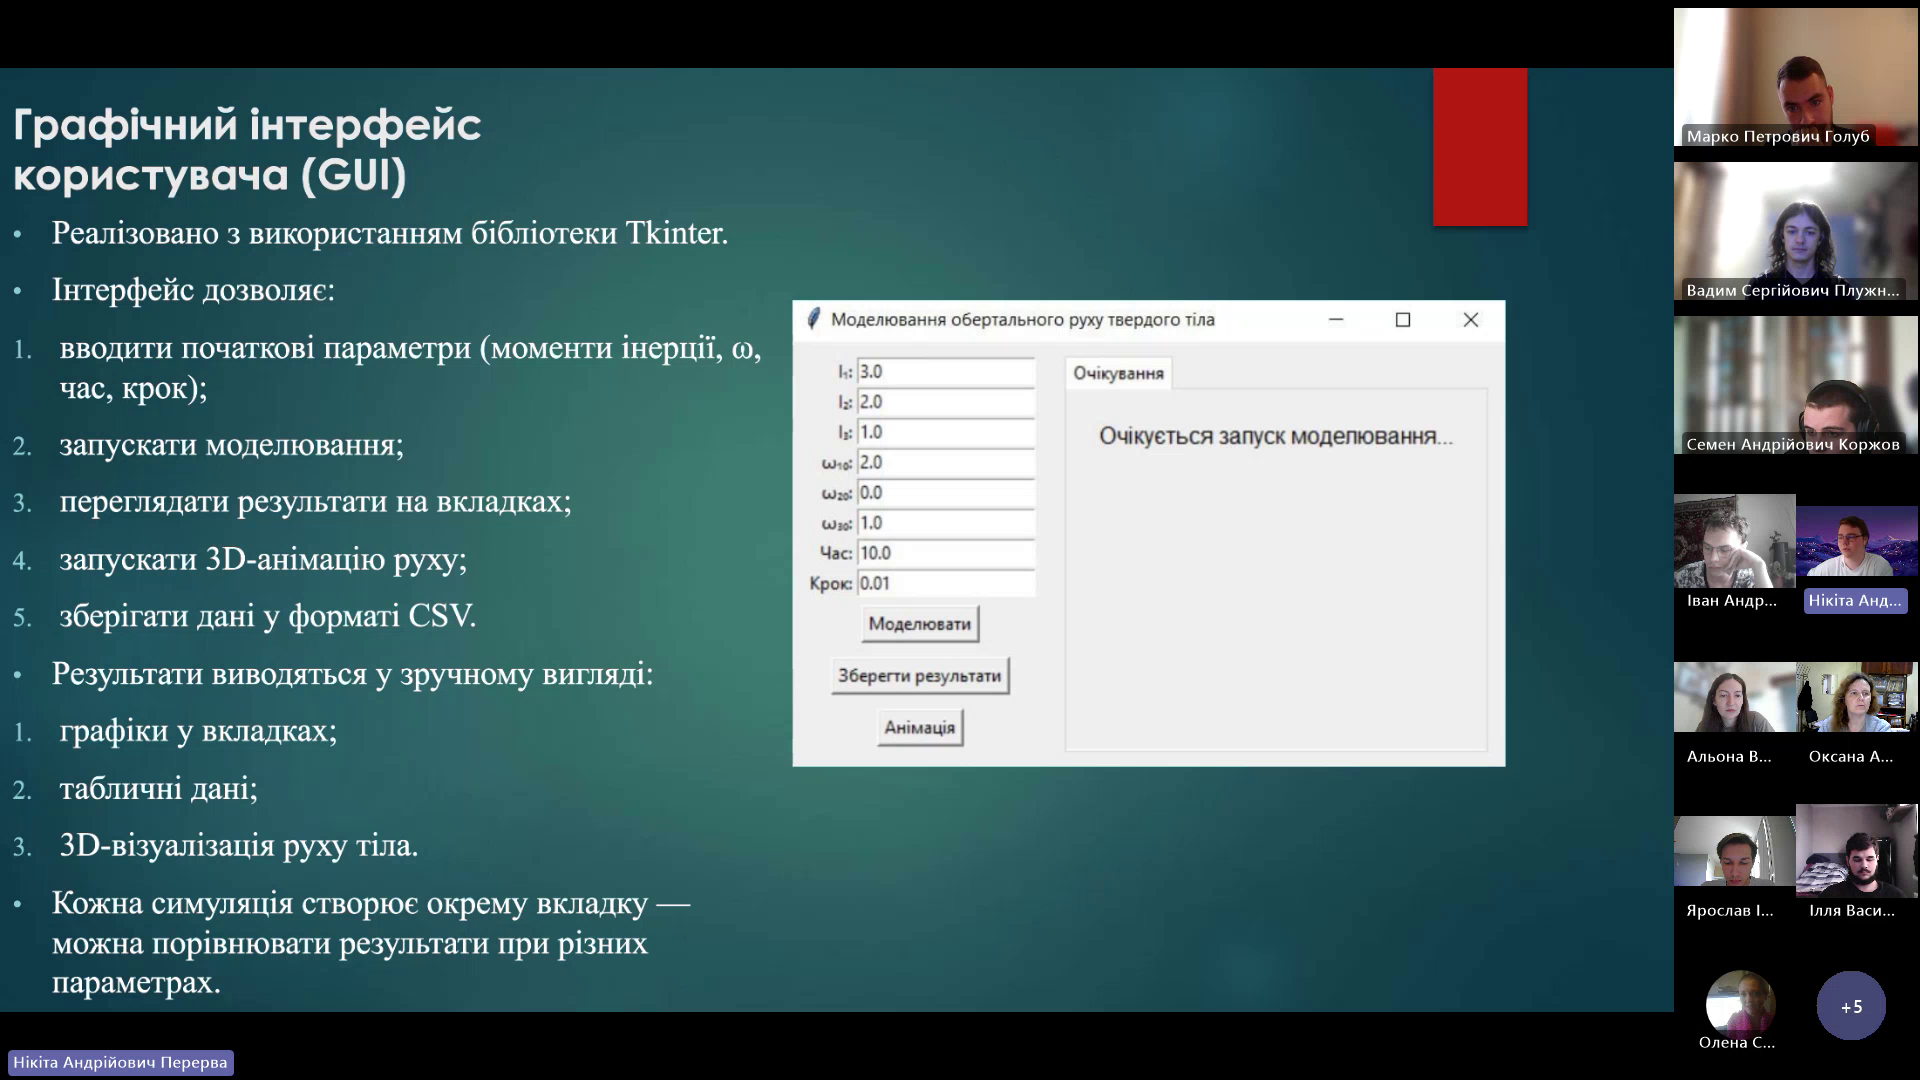1920x1080 pixels.
Task: Click the feather icon in Tkinter title bar
Action: point(813,319)
